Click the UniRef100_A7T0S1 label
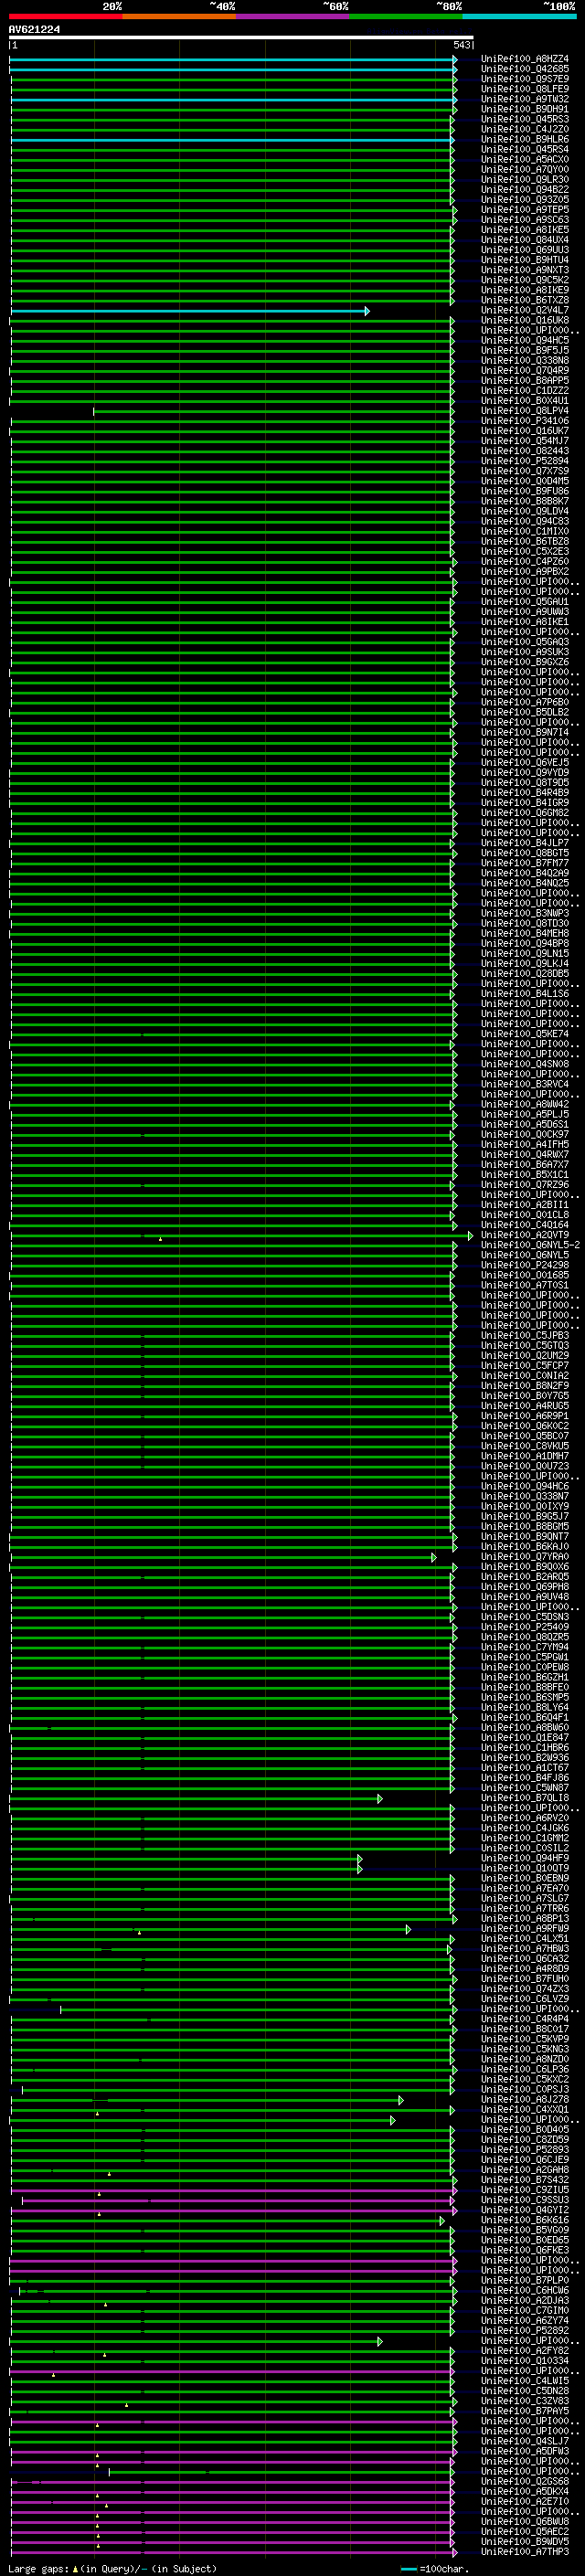The height and width of the screenshot is (2576, 585). pyautogui.click(x=525, y=1285)
